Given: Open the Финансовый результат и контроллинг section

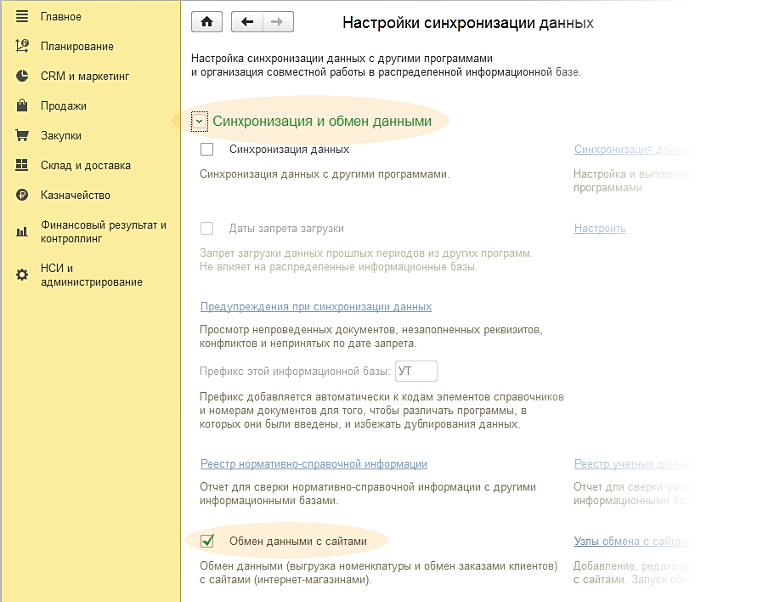Looking at the screenshot, I should (x=103, y=232).
